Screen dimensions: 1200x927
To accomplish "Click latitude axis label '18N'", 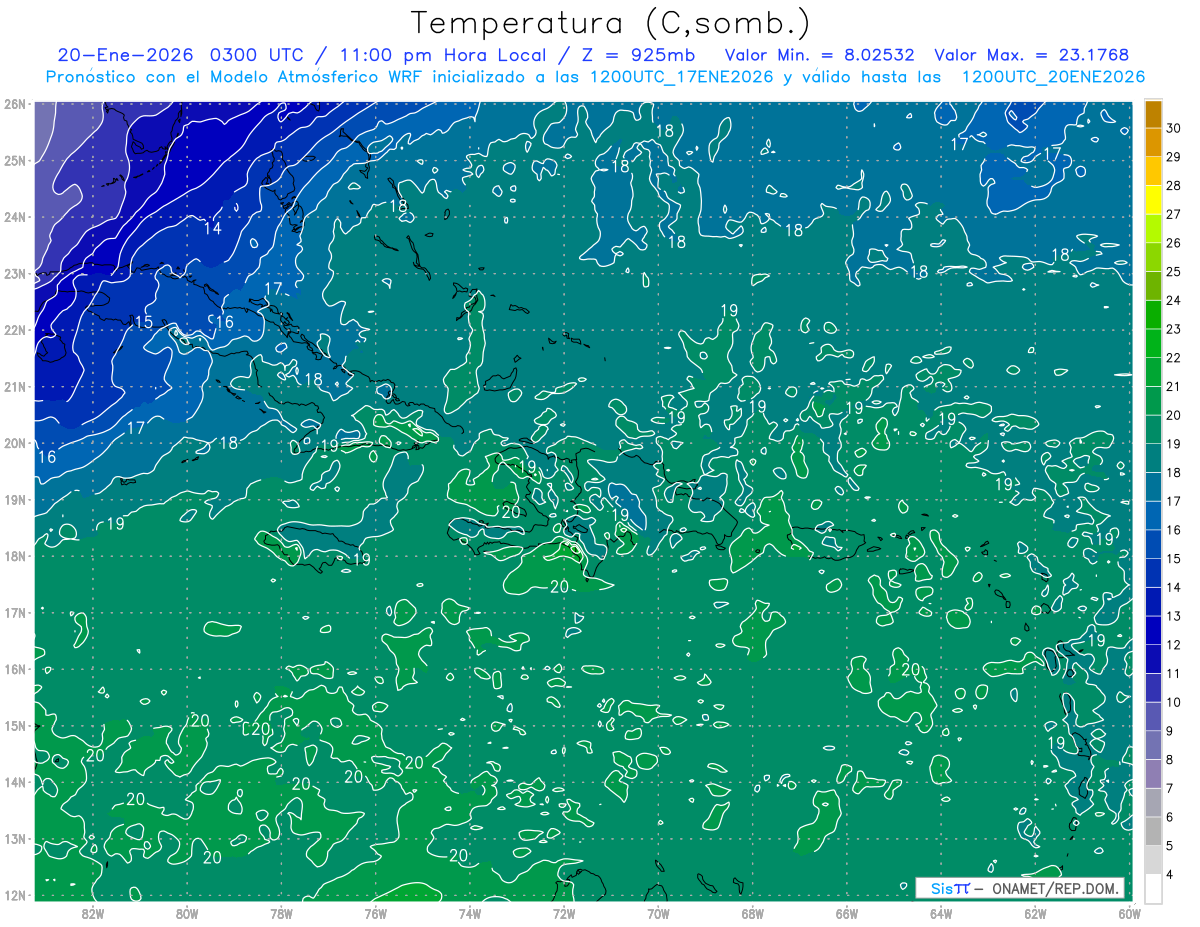I will (x=14, y=556).
